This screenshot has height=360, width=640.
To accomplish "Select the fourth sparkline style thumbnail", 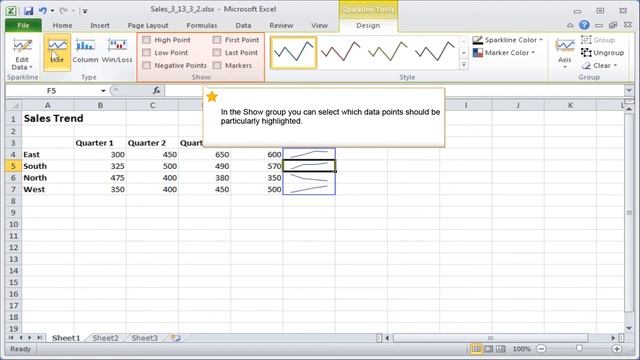I will (x=434, y=53).
